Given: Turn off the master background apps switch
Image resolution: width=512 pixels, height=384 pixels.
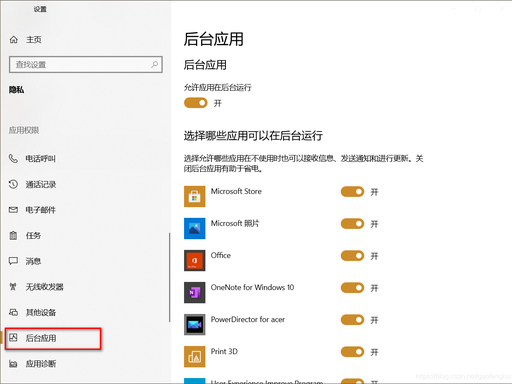Looking at the screenshot, I should tap(196, 103).
